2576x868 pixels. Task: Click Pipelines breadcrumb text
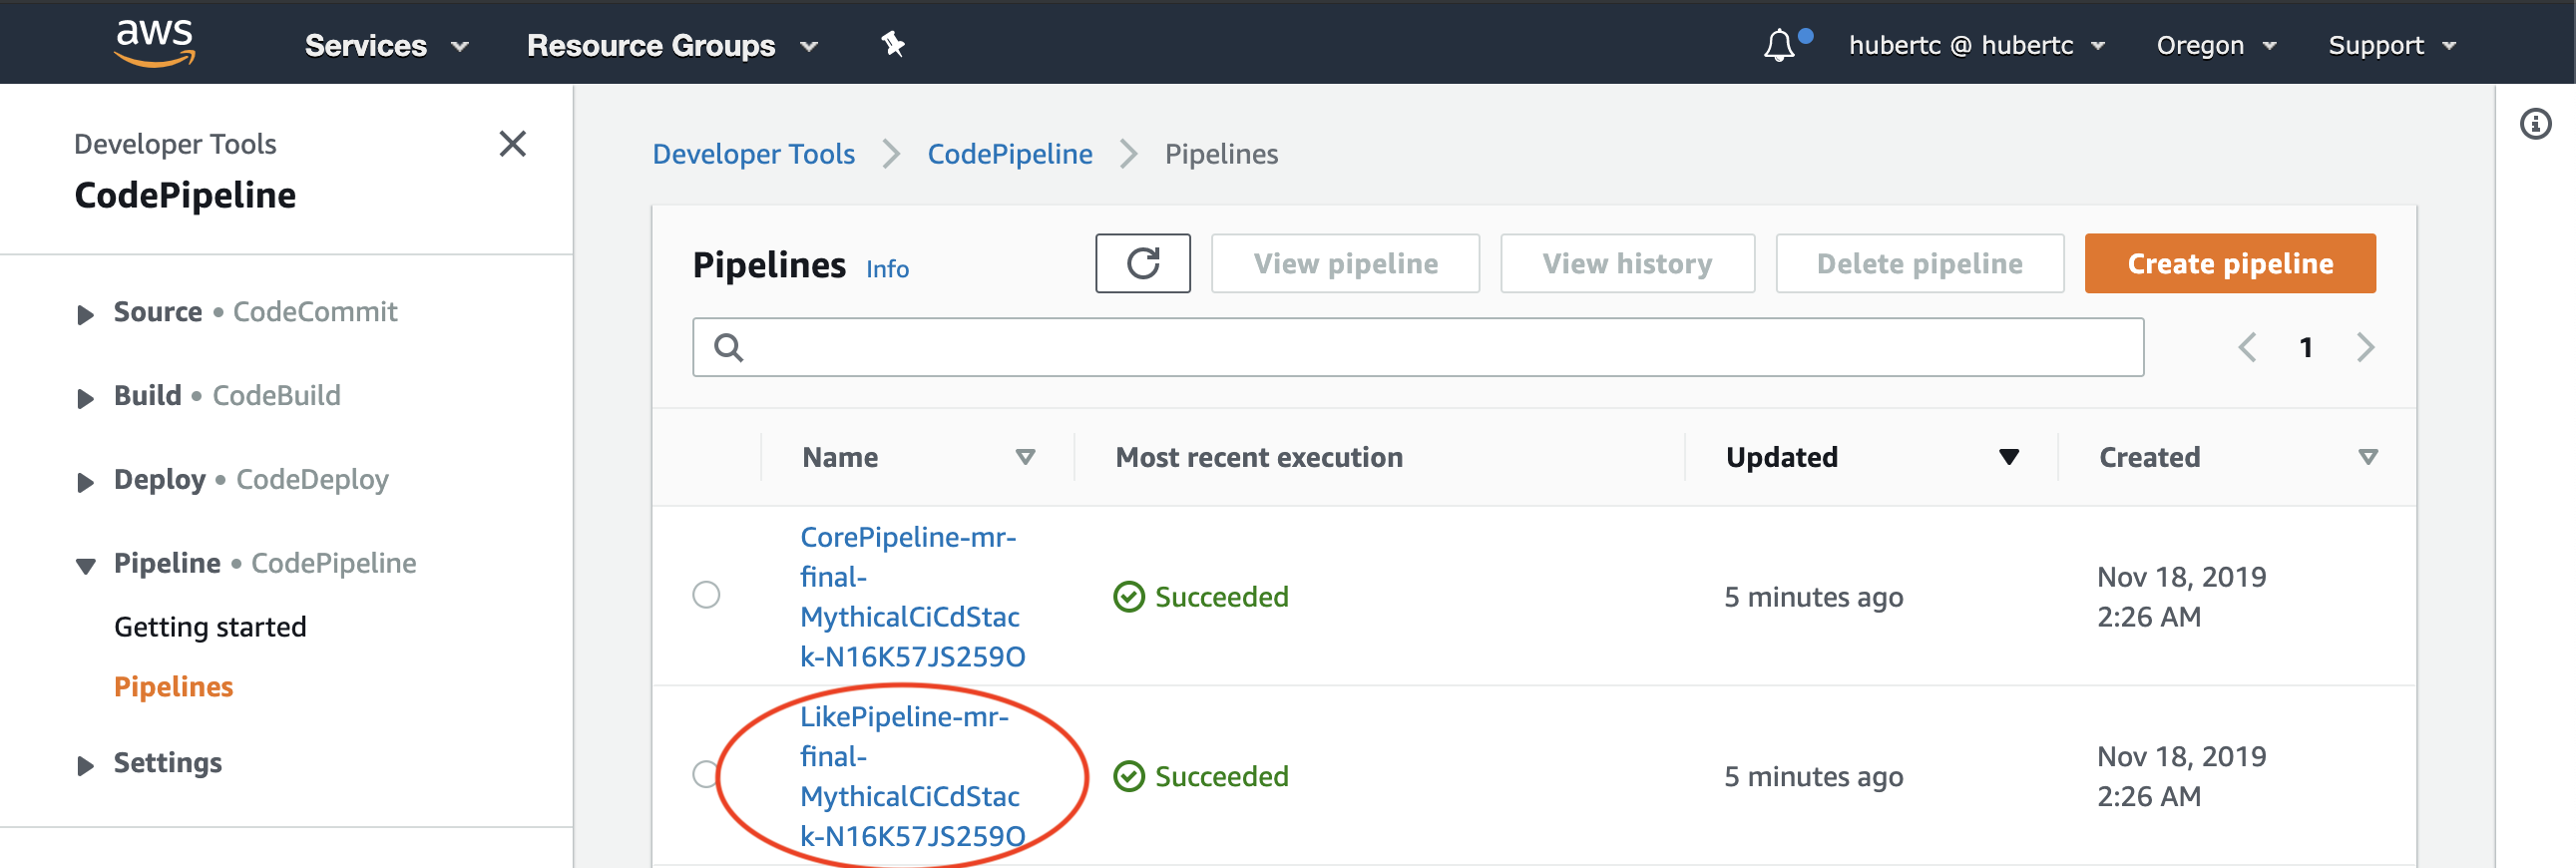coord(1221,154)
